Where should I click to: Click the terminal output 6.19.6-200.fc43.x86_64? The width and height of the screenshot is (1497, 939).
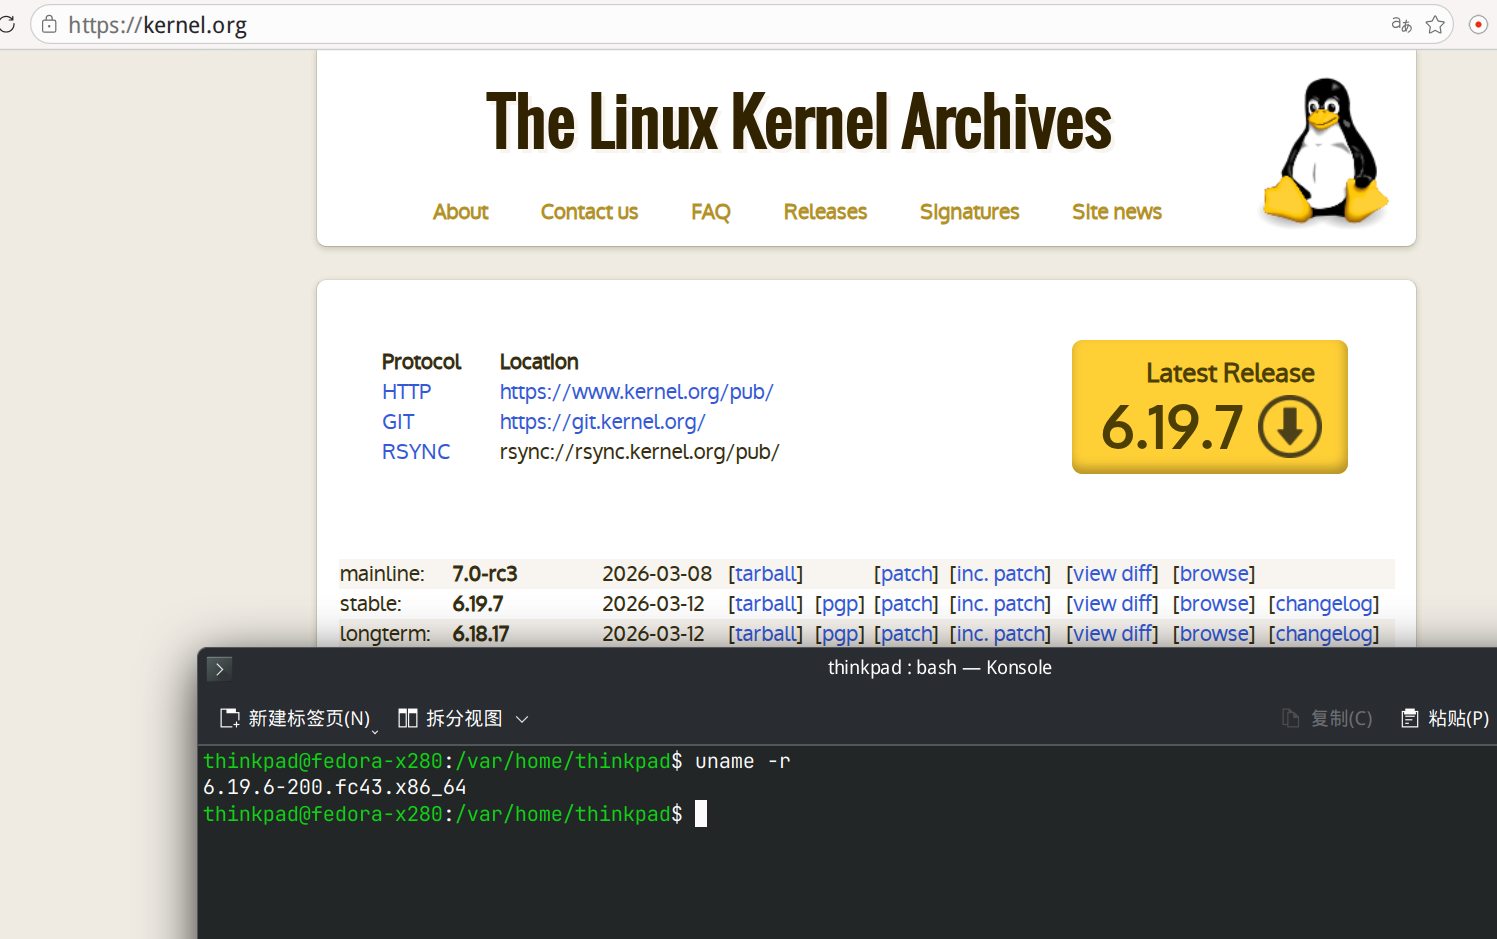[335, 788]
